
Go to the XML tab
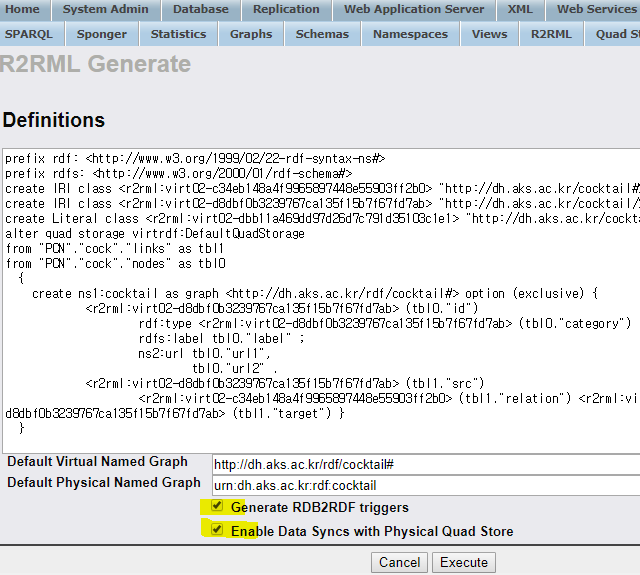[520, 10]
